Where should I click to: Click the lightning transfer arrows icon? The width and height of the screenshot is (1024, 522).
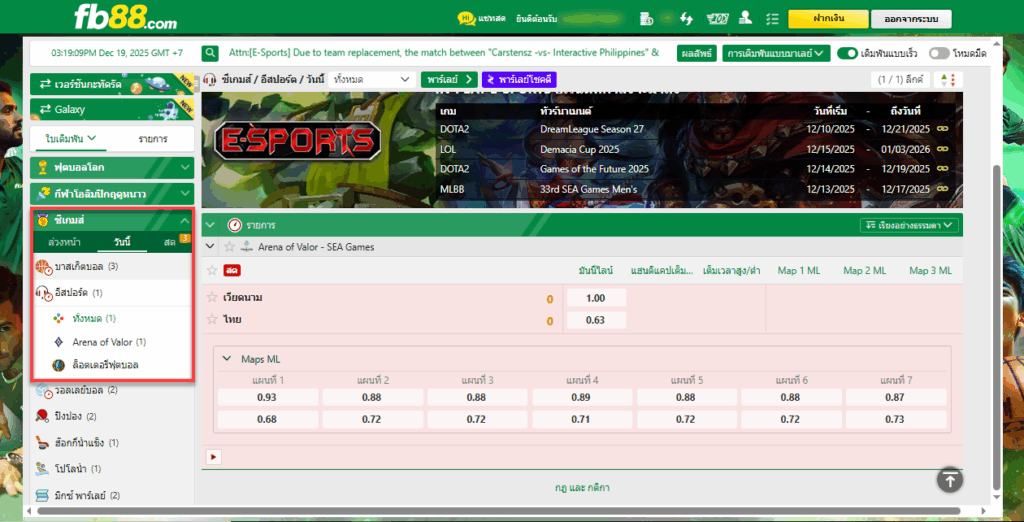(686, 18)
